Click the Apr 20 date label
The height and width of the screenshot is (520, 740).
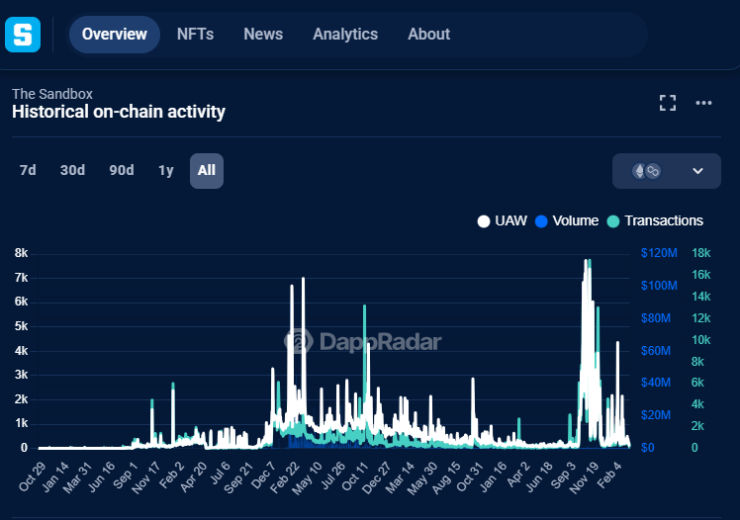click(x=193, y=477)
